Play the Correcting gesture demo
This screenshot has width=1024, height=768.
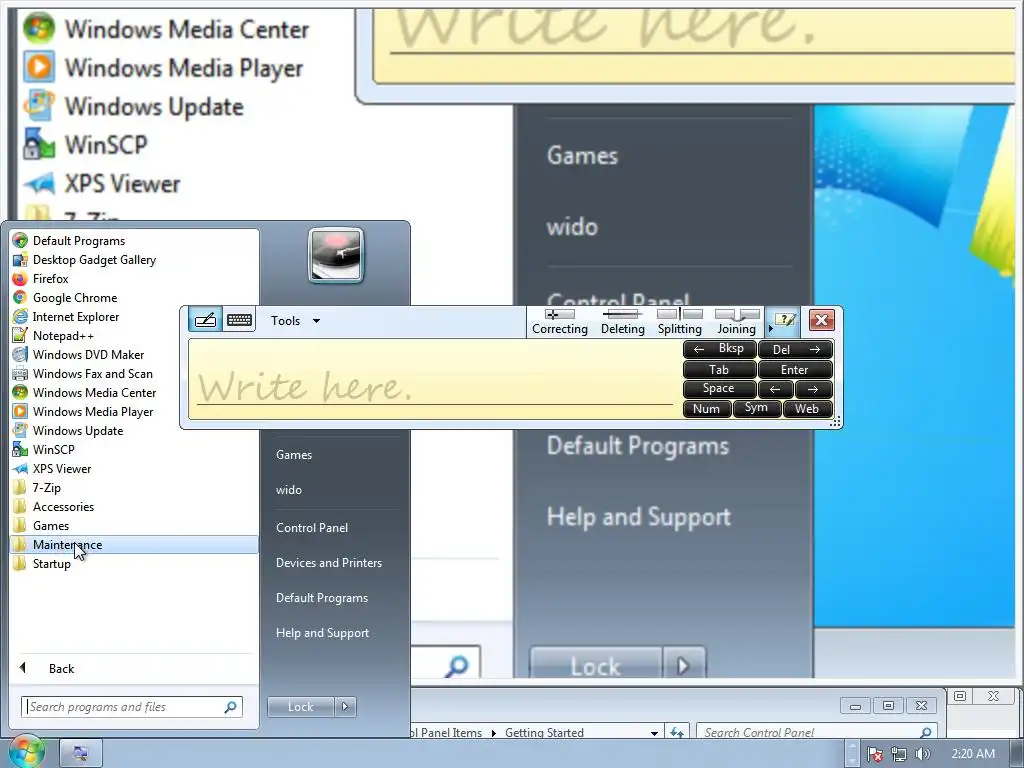pos(560,323)
